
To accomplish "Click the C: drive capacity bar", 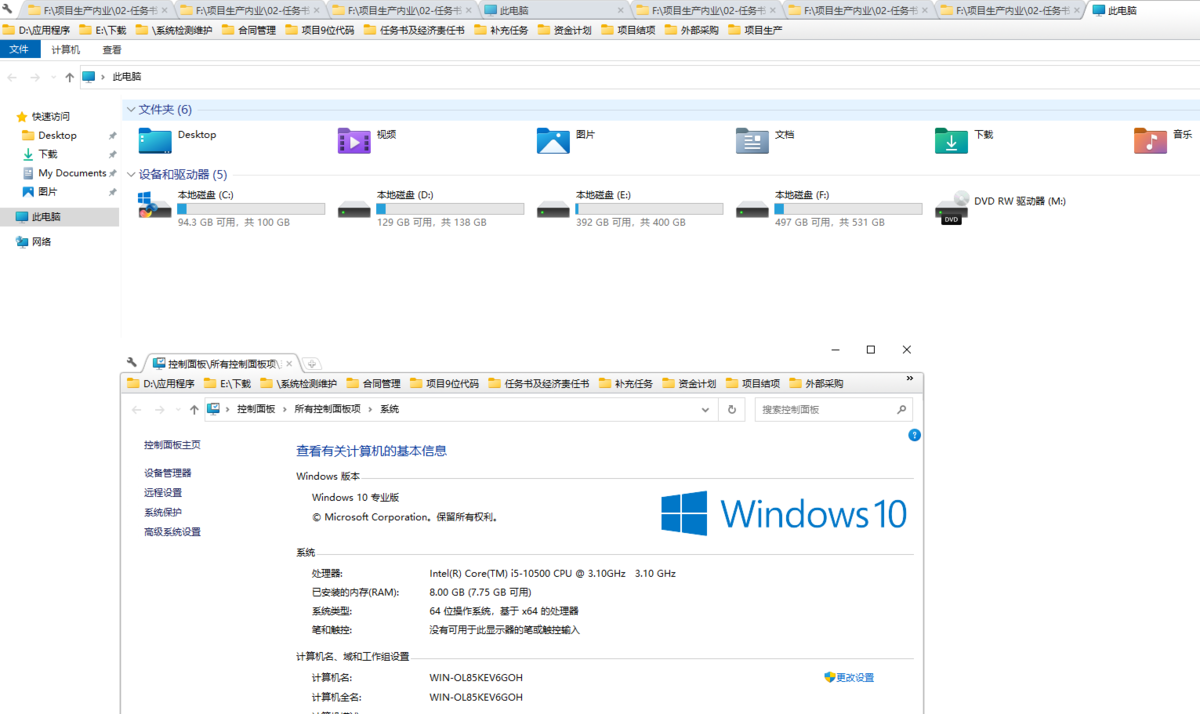I will 251,209.
